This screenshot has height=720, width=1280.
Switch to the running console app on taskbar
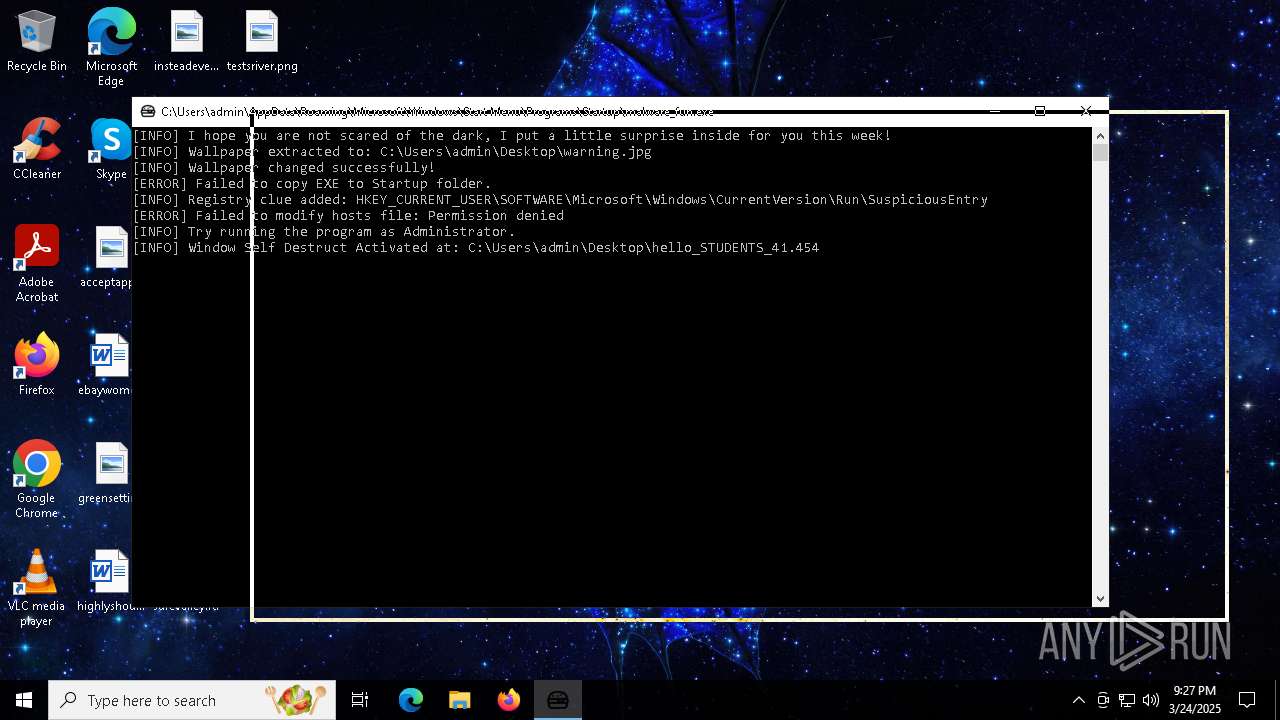[x=558, y=700]
